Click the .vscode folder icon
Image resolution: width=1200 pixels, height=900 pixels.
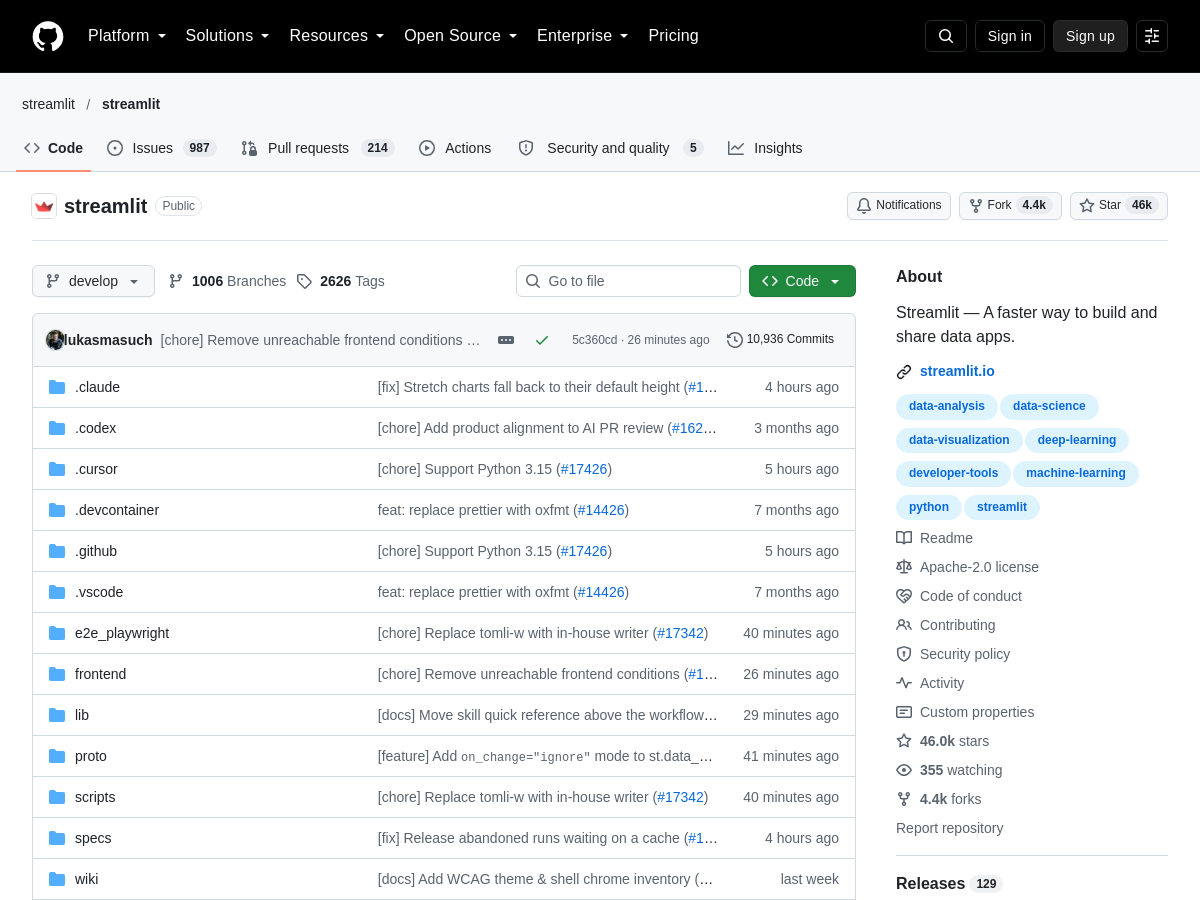[57, 592]
